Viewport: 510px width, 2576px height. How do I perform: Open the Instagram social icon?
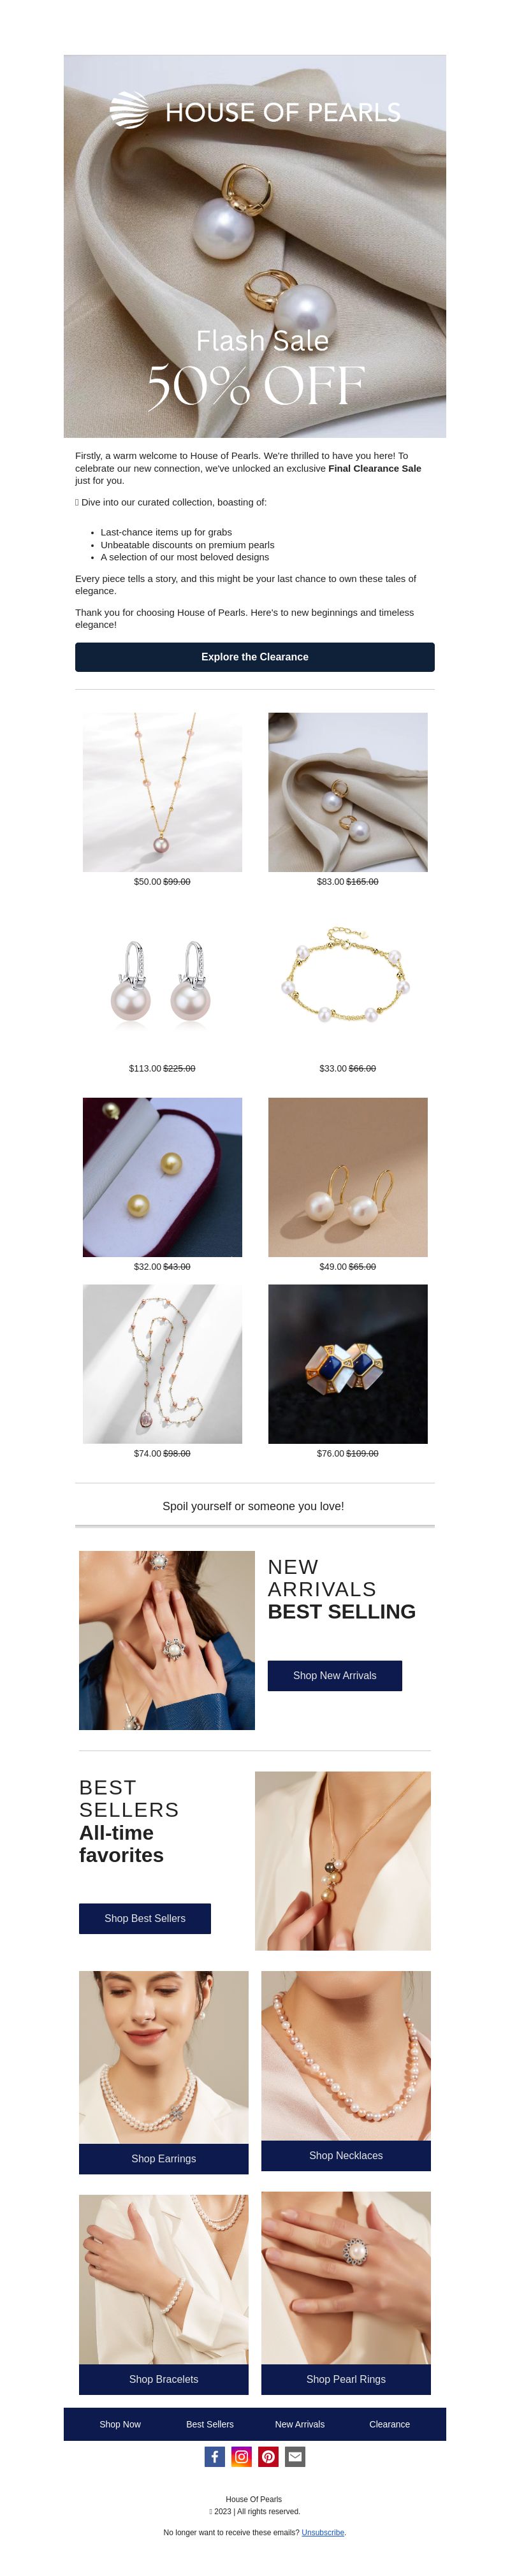coord(241,2456)
